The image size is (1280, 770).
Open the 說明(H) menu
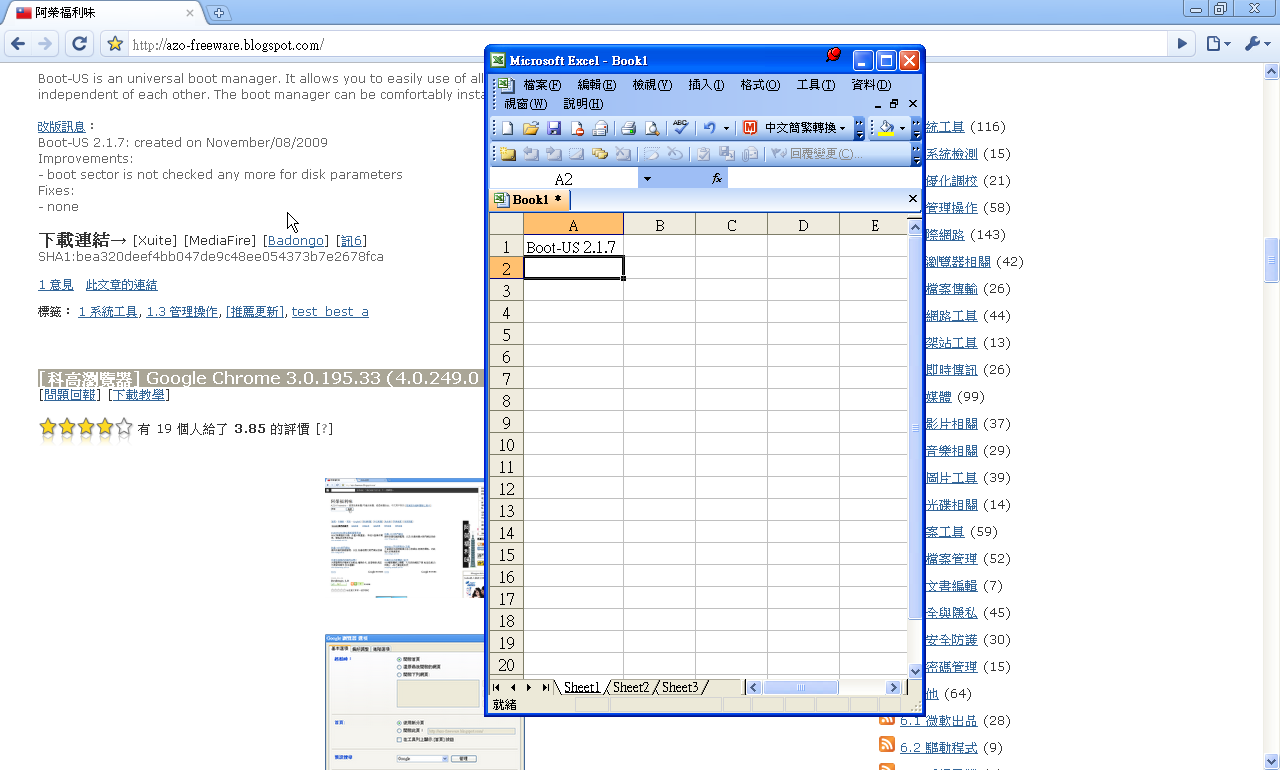click(583, 104)
